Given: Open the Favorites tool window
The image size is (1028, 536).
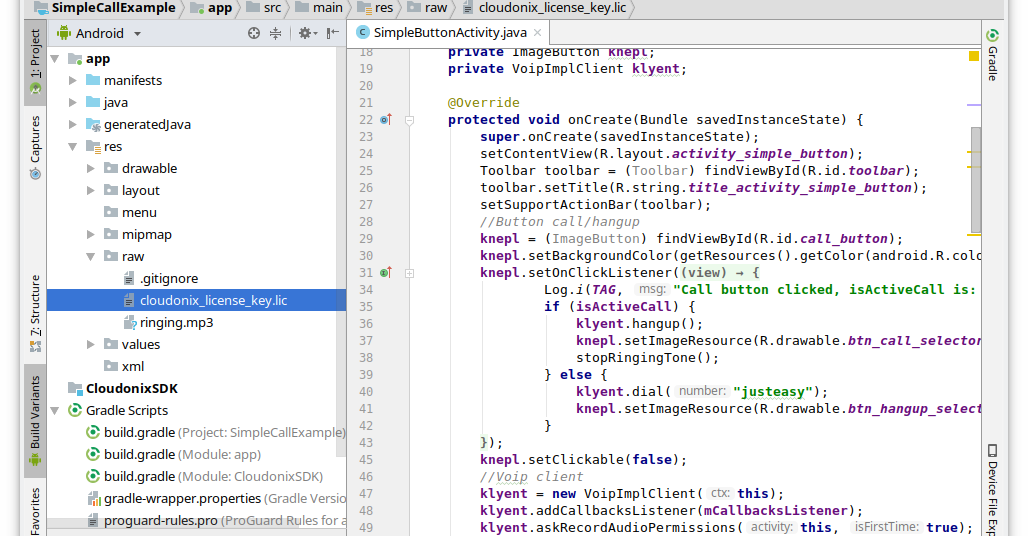Looking at the screenshot, I should 35,511.
